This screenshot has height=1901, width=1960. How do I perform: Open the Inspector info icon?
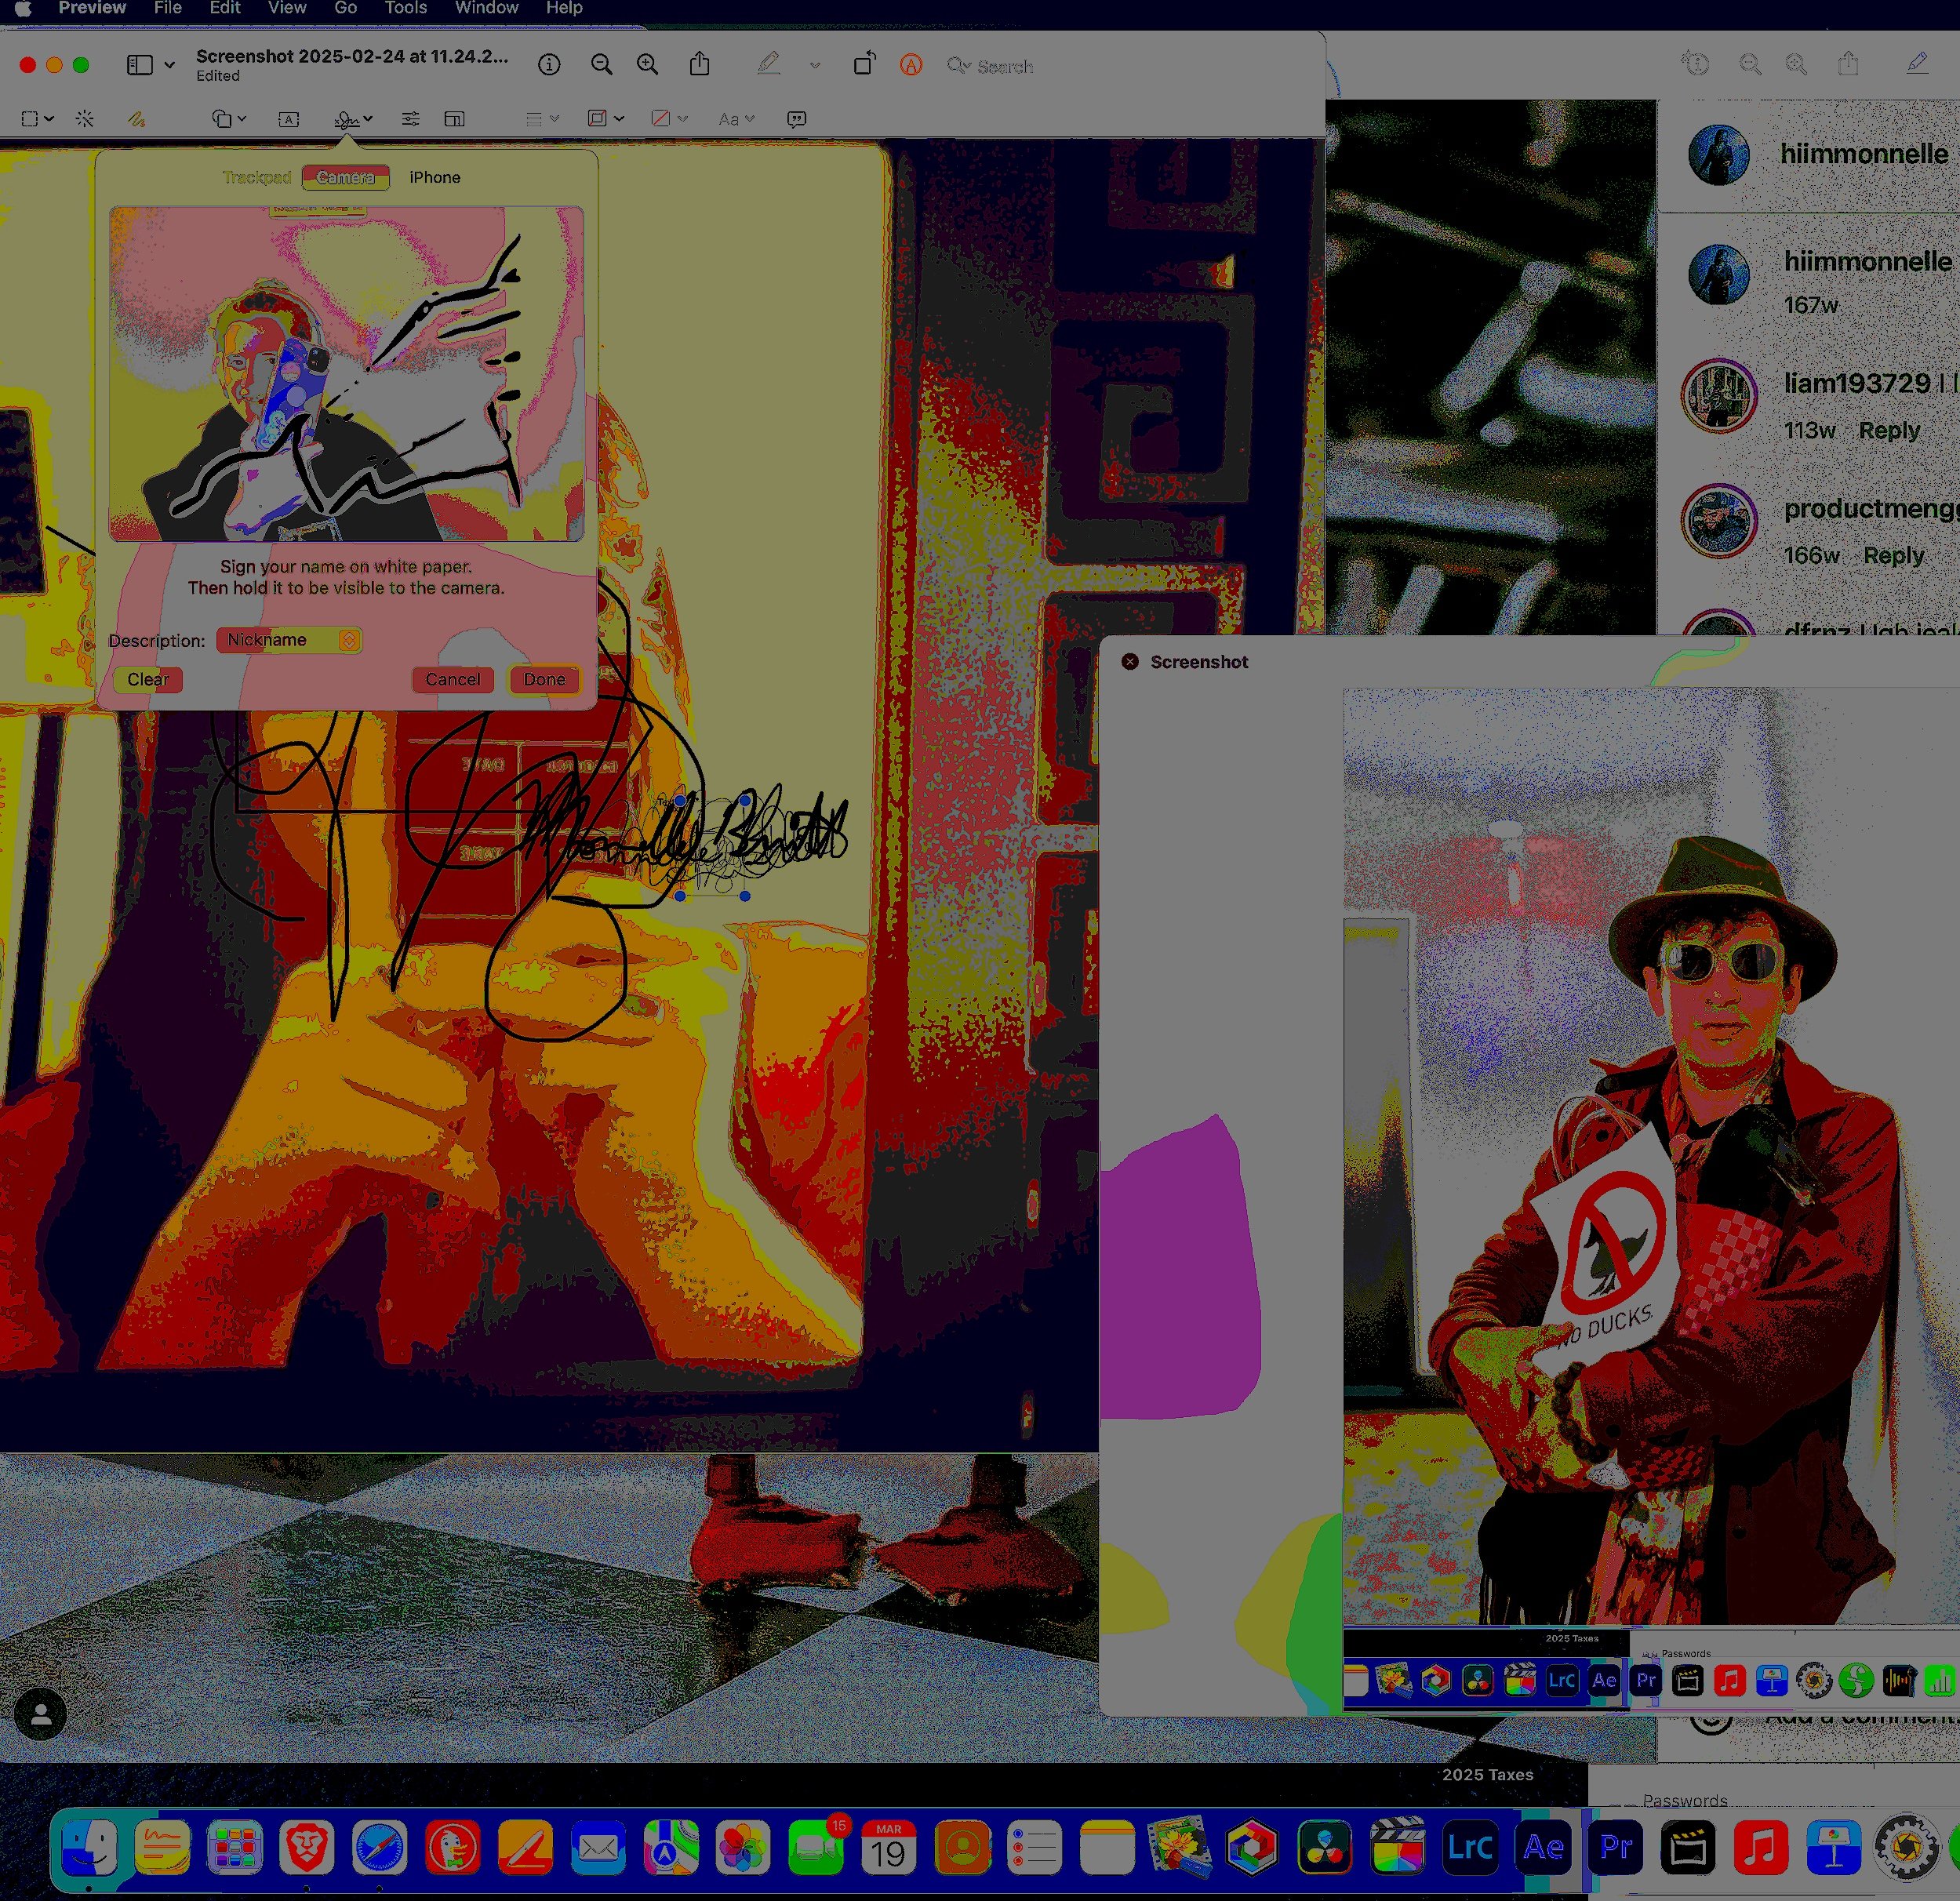549,65
